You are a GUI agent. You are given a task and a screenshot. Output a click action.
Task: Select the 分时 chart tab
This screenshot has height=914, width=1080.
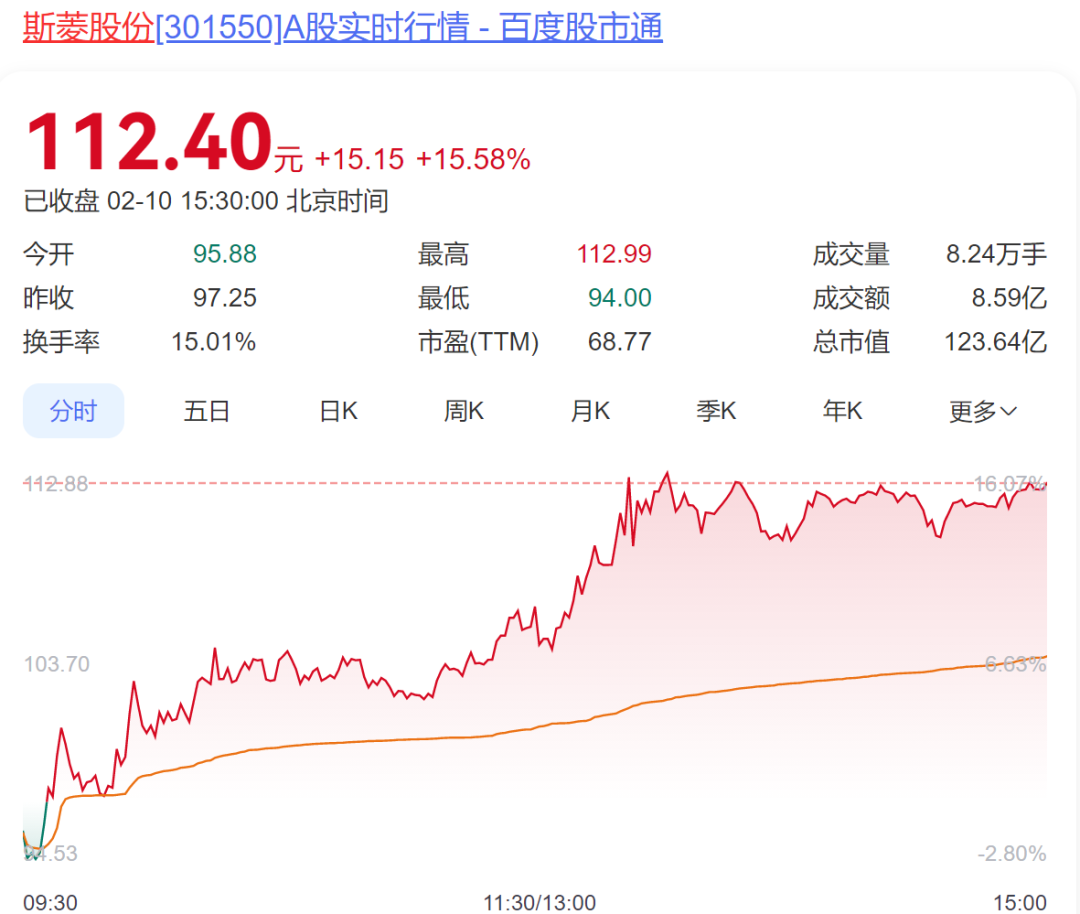(x=74, y=411)
